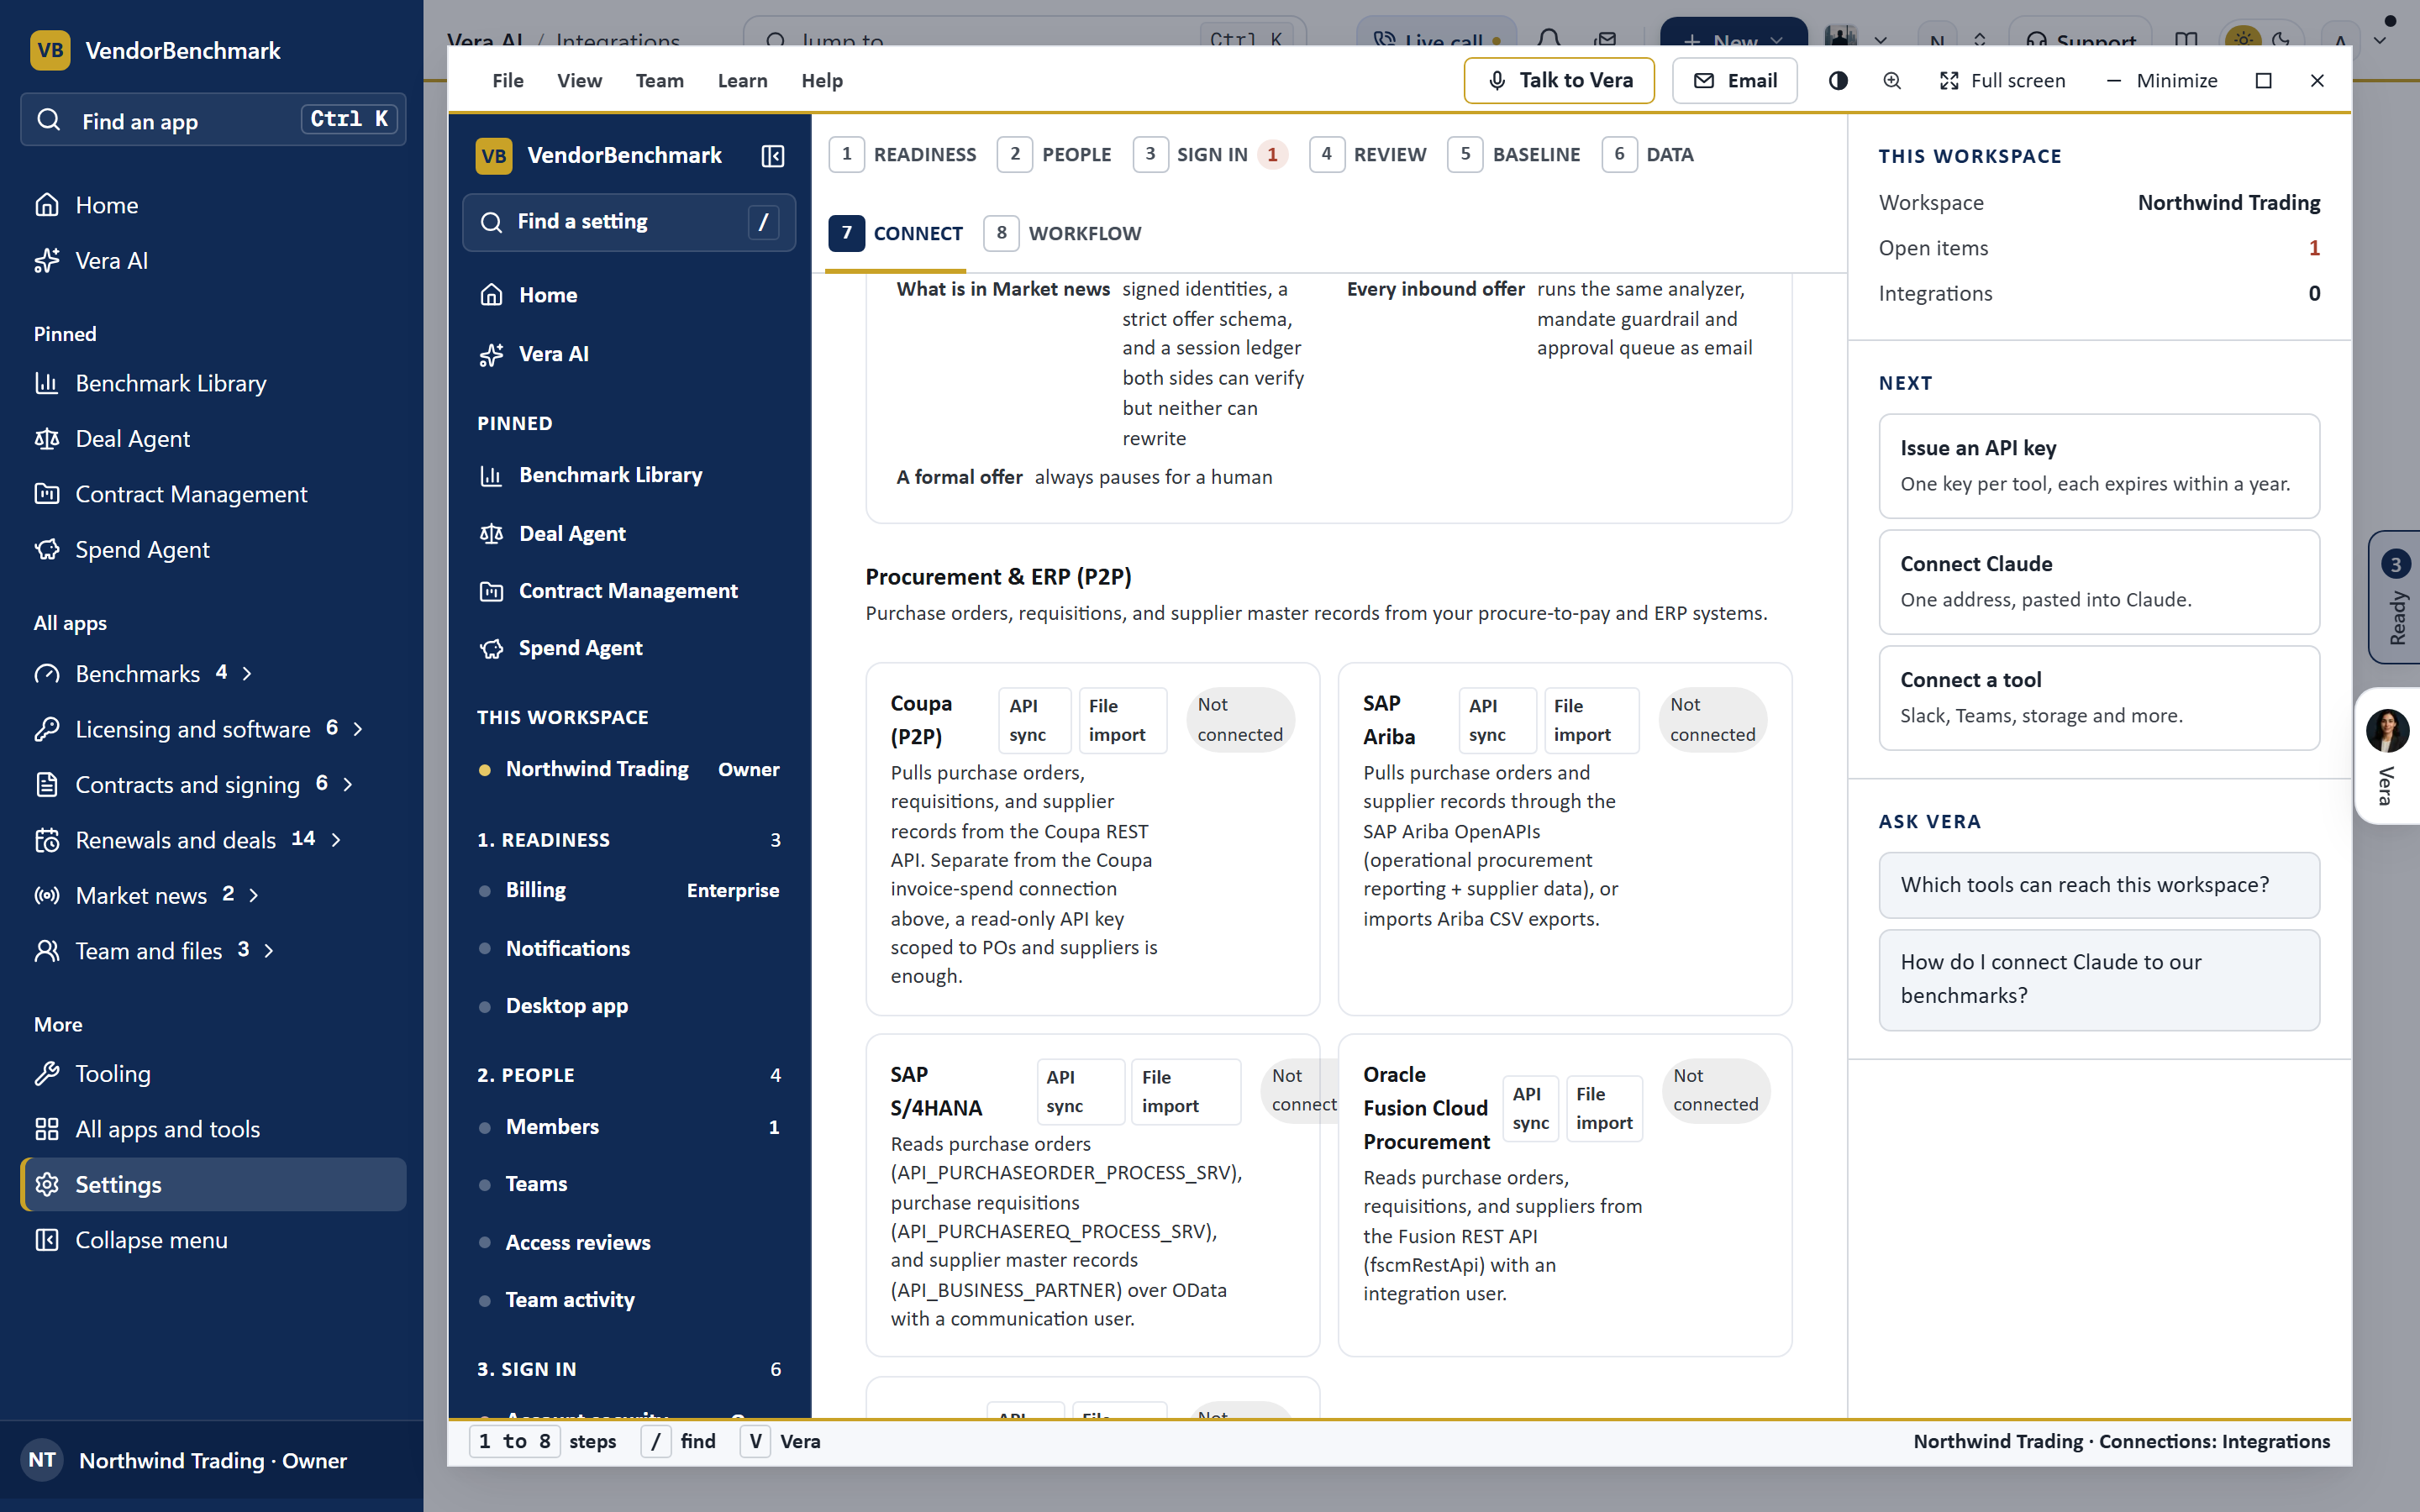Click the Email button
2420x1512 pixels.
tap(1734, 81)
